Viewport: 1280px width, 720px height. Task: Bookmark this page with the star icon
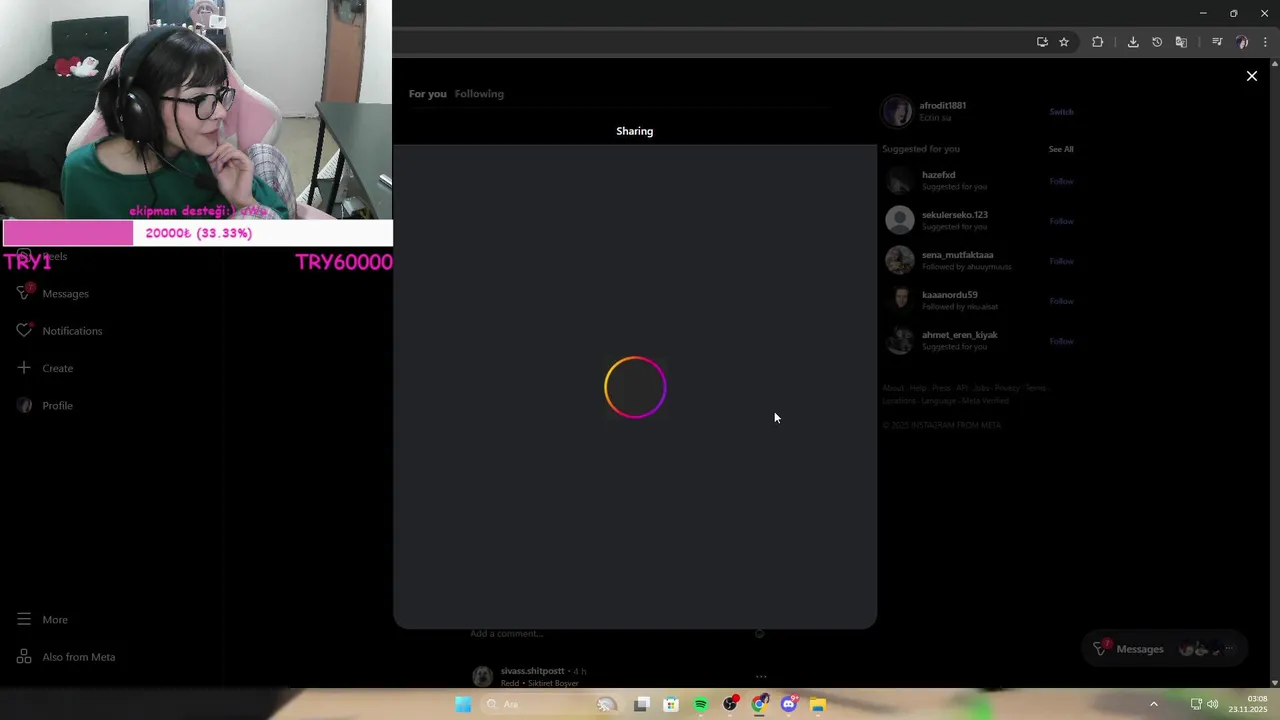(x=1064, y=42)
